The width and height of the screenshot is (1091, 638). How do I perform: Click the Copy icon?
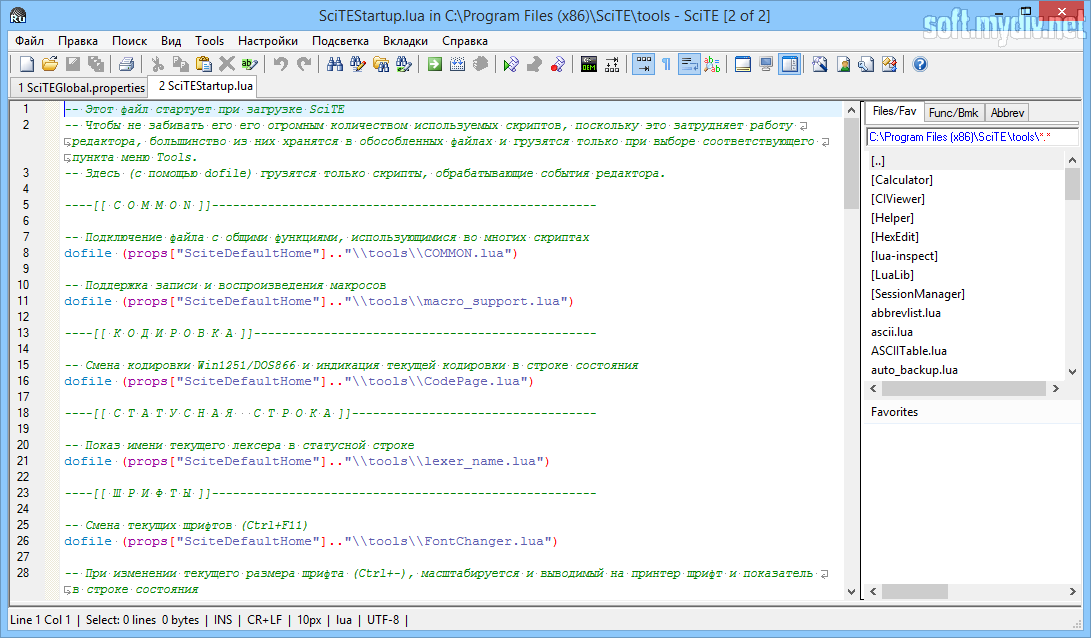[180, 65]
